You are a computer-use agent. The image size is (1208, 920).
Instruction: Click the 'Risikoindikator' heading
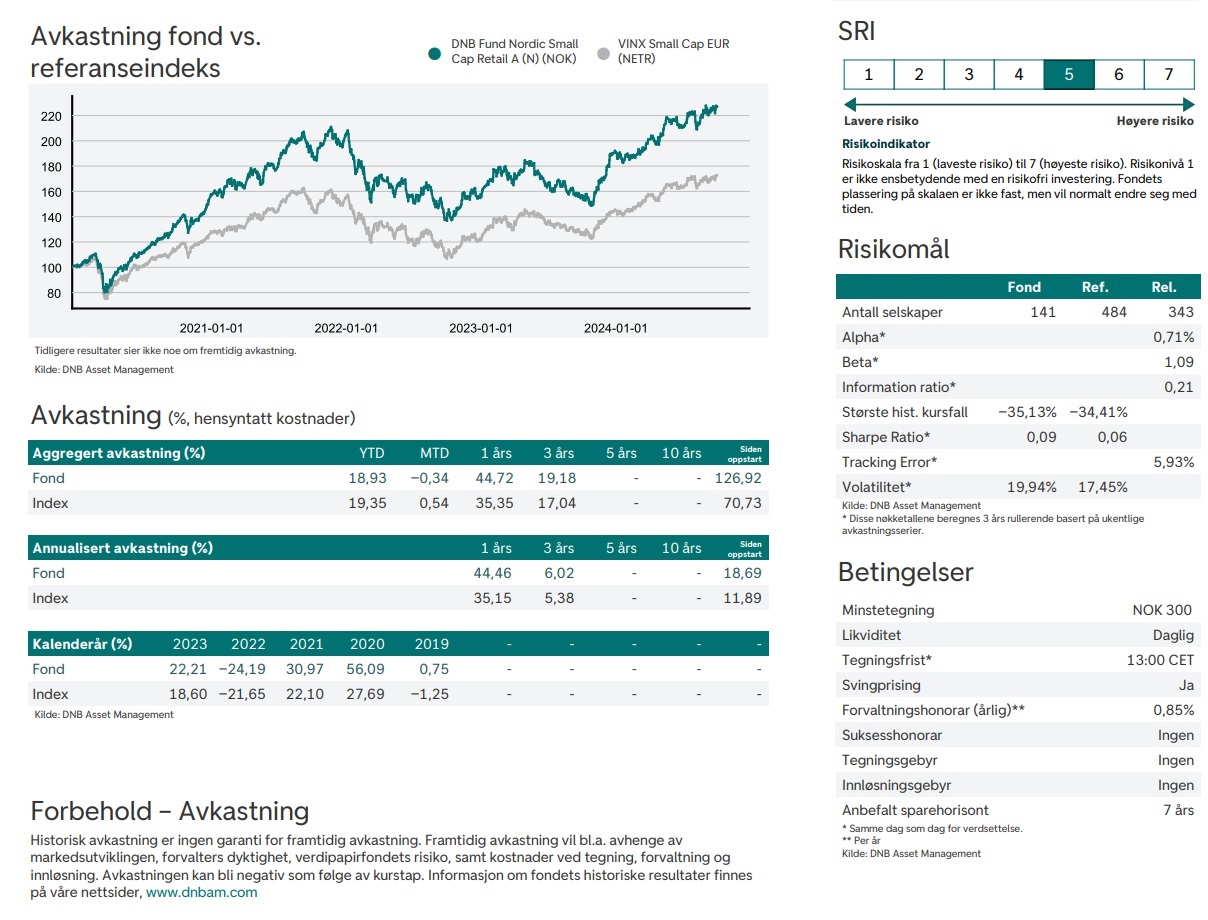(886, 144)
